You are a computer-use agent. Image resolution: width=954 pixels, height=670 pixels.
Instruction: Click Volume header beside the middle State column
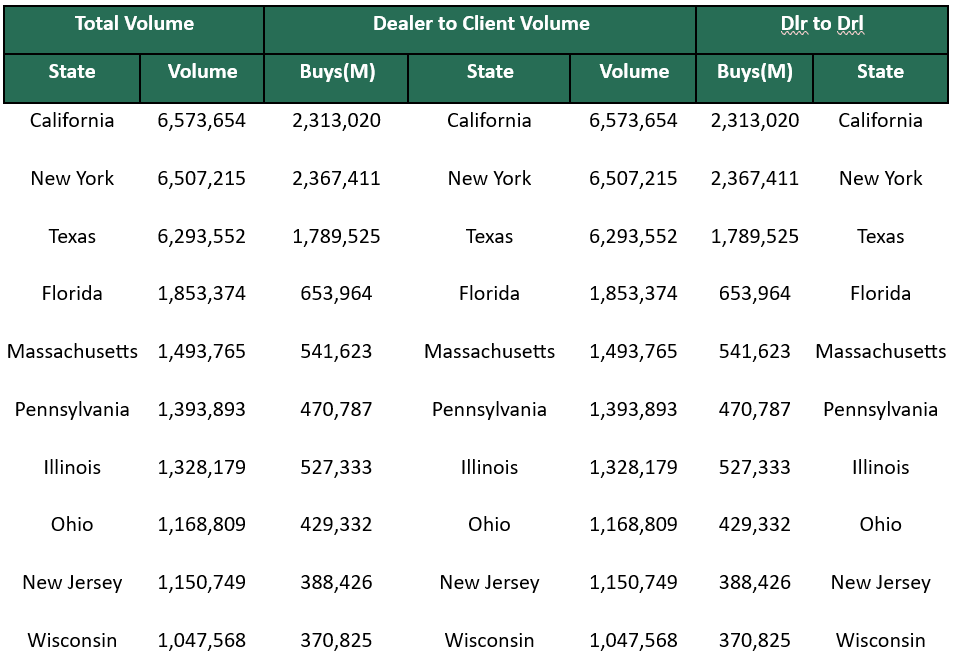[634, 72]
